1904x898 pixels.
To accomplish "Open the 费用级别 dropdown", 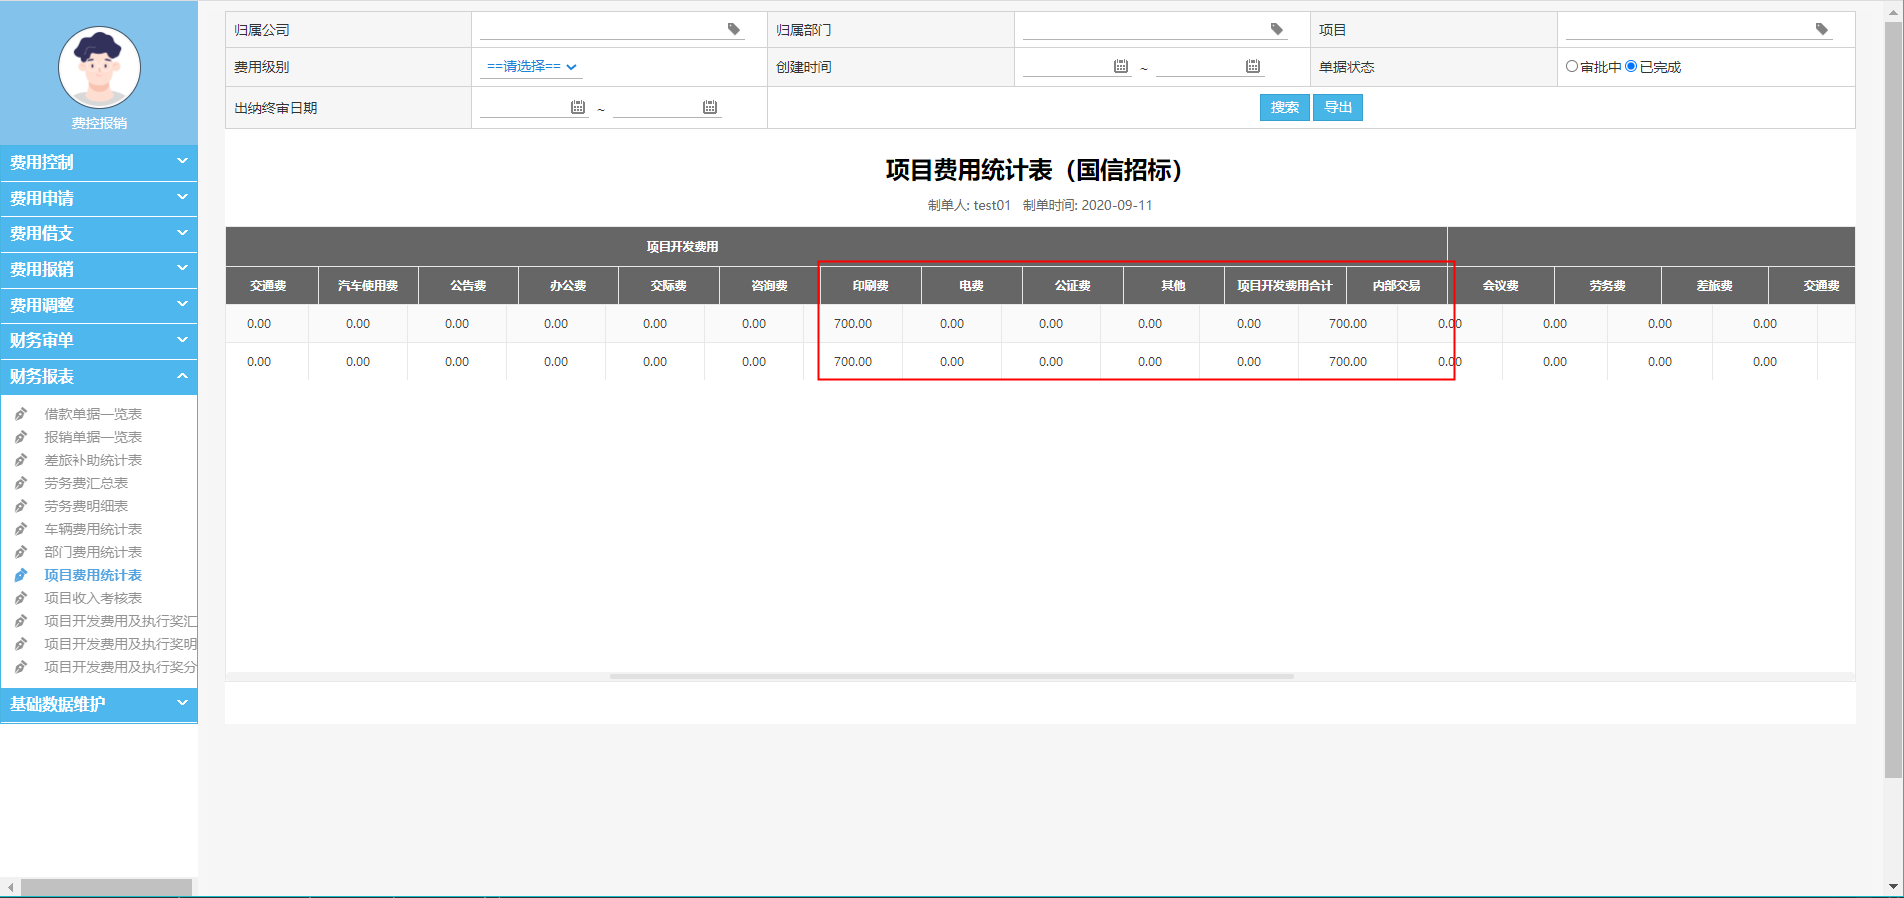I will point(531,67).
